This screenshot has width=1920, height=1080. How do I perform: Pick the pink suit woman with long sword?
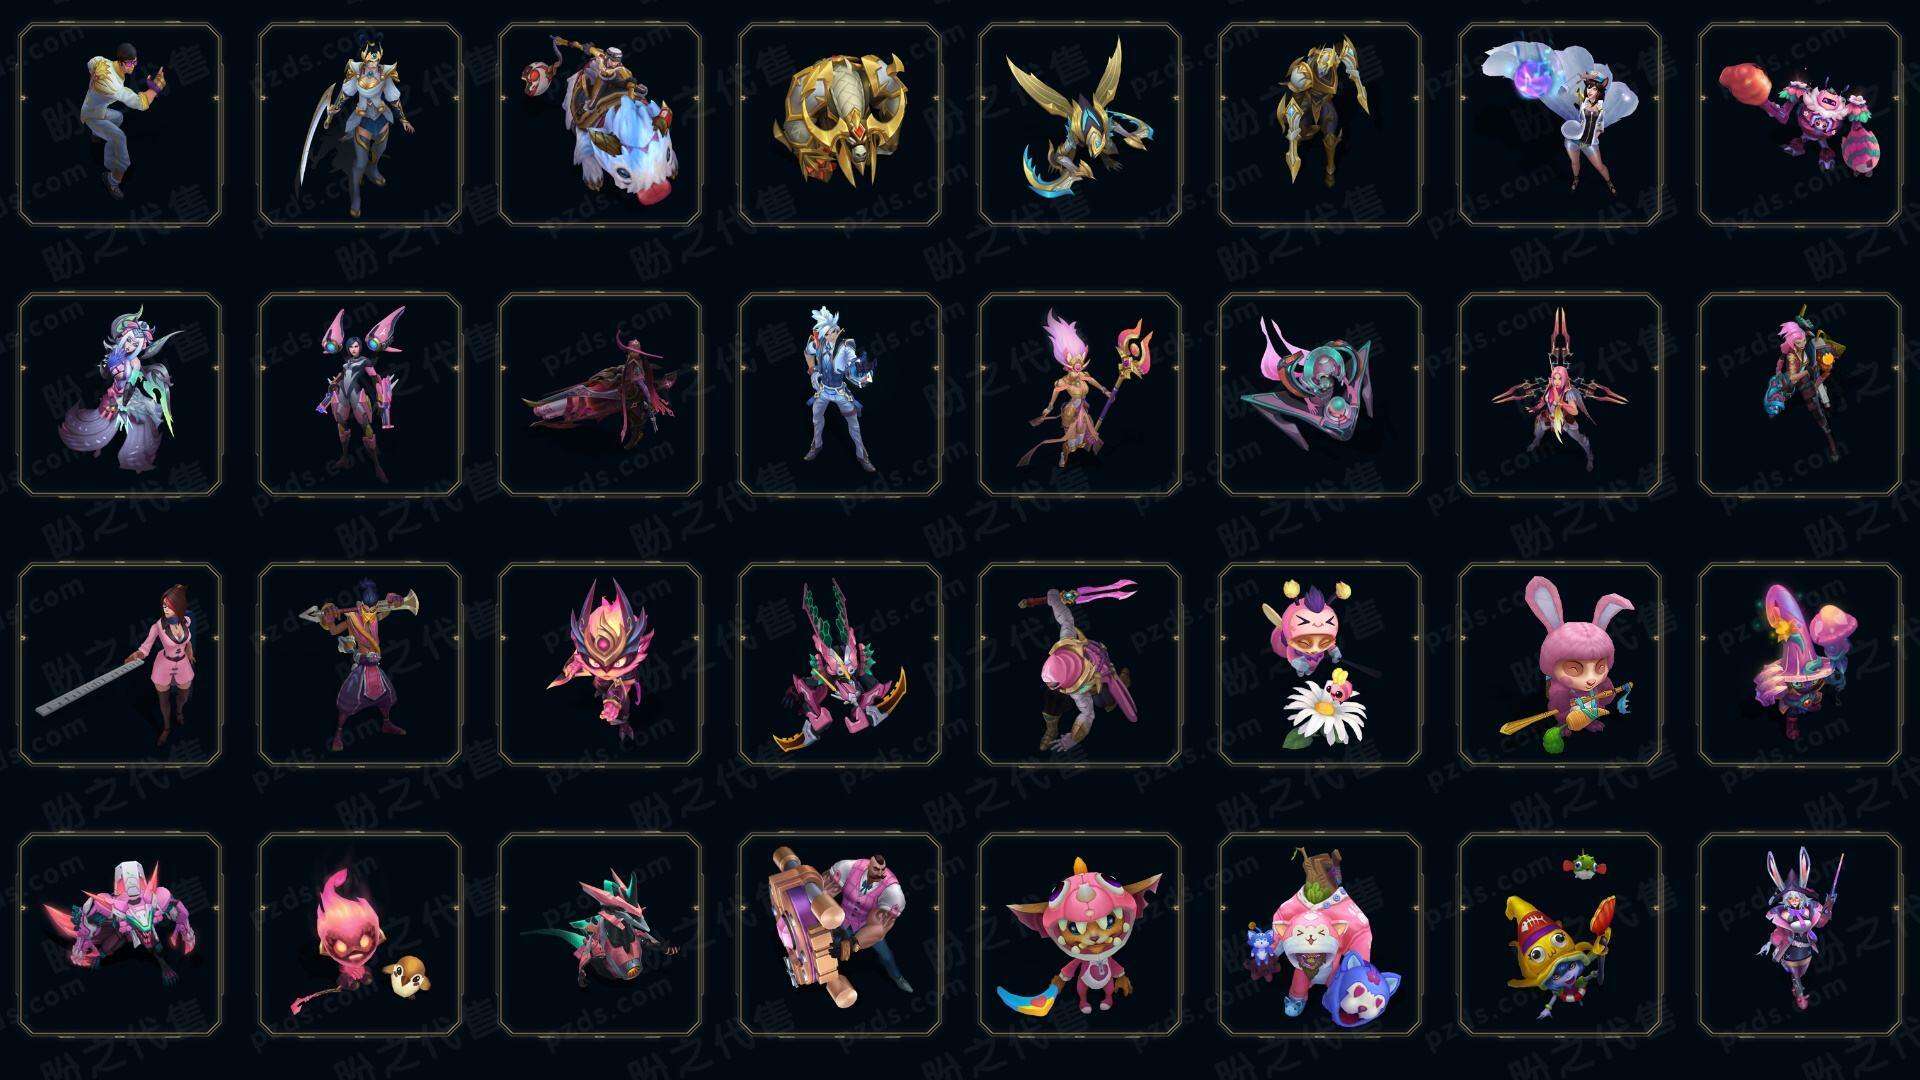pyautogui.click(x=120, y=665)
